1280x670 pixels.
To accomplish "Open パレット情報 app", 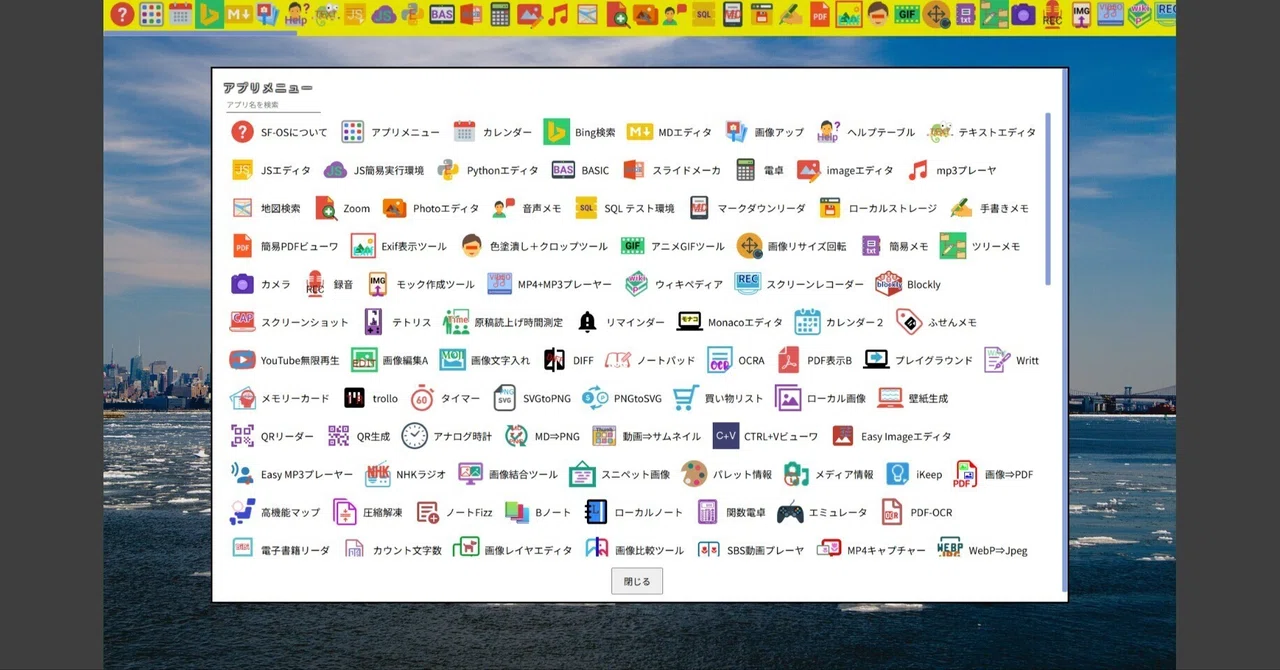I will point(726,474).
